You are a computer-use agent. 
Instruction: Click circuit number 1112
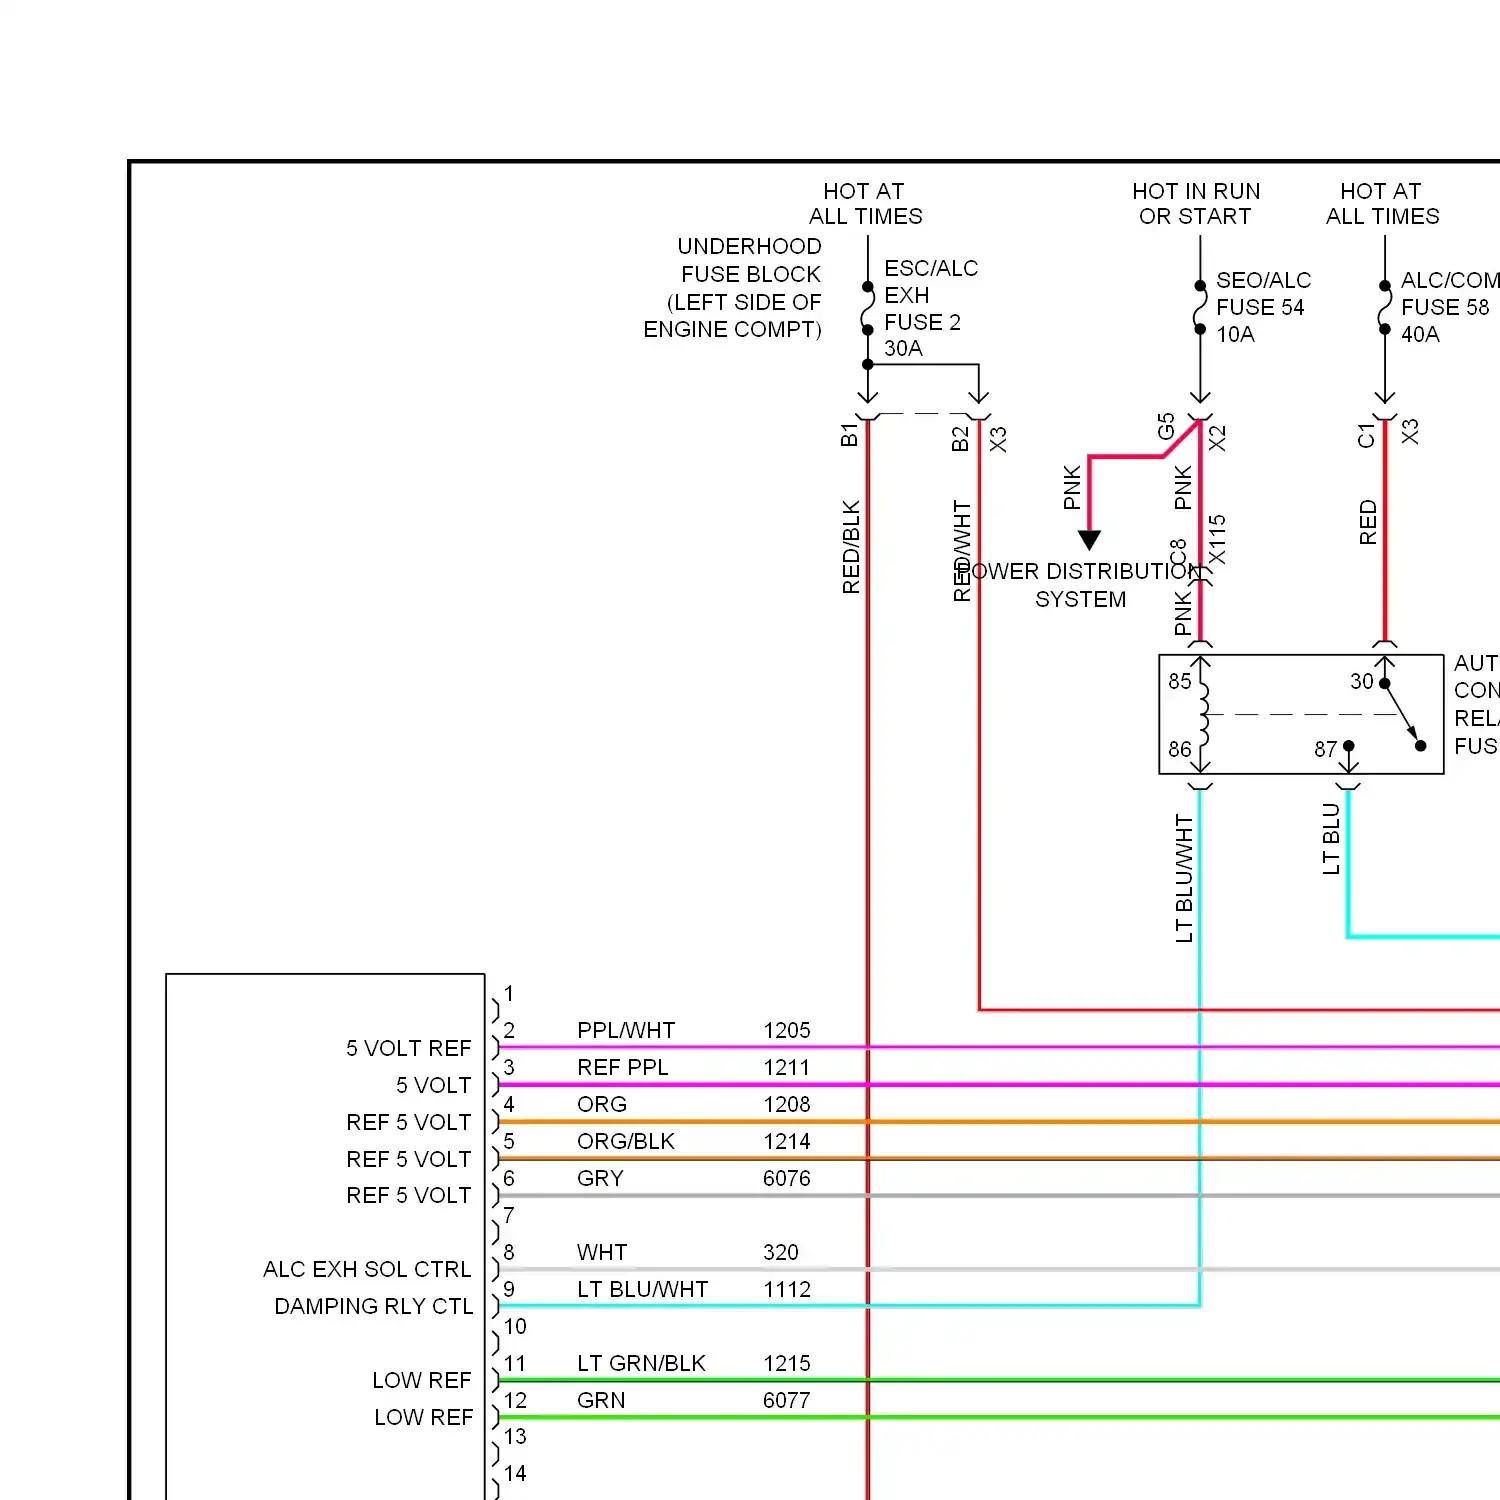click(x=787, y=1289)
